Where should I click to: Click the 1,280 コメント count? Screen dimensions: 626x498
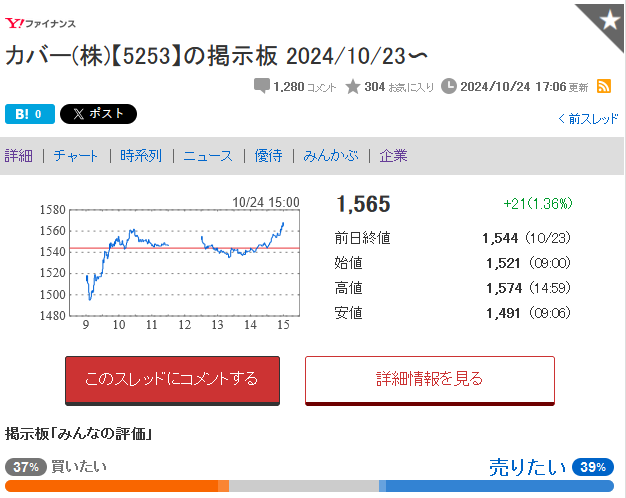pos(305,87)
